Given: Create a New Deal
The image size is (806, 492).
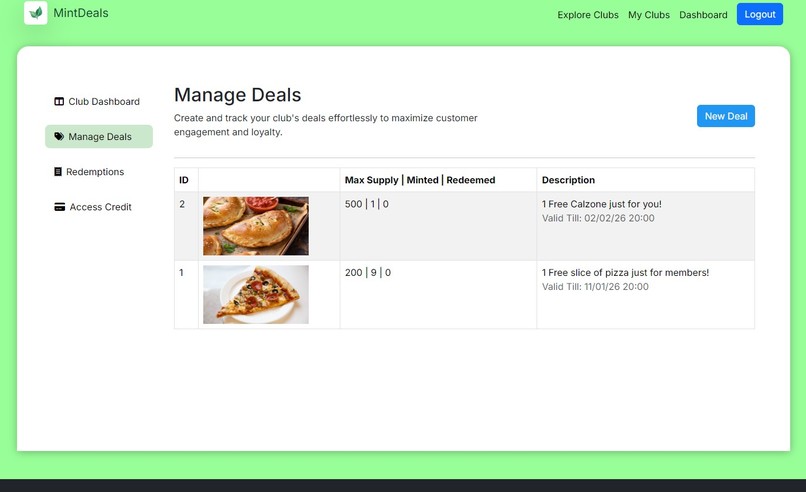Looking at the screenshot, I should [726, 116].
